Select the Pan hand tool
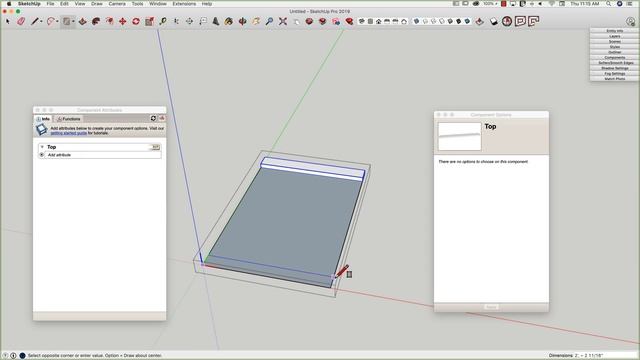Viewport: 640px width, 360px height. point(256,21)
